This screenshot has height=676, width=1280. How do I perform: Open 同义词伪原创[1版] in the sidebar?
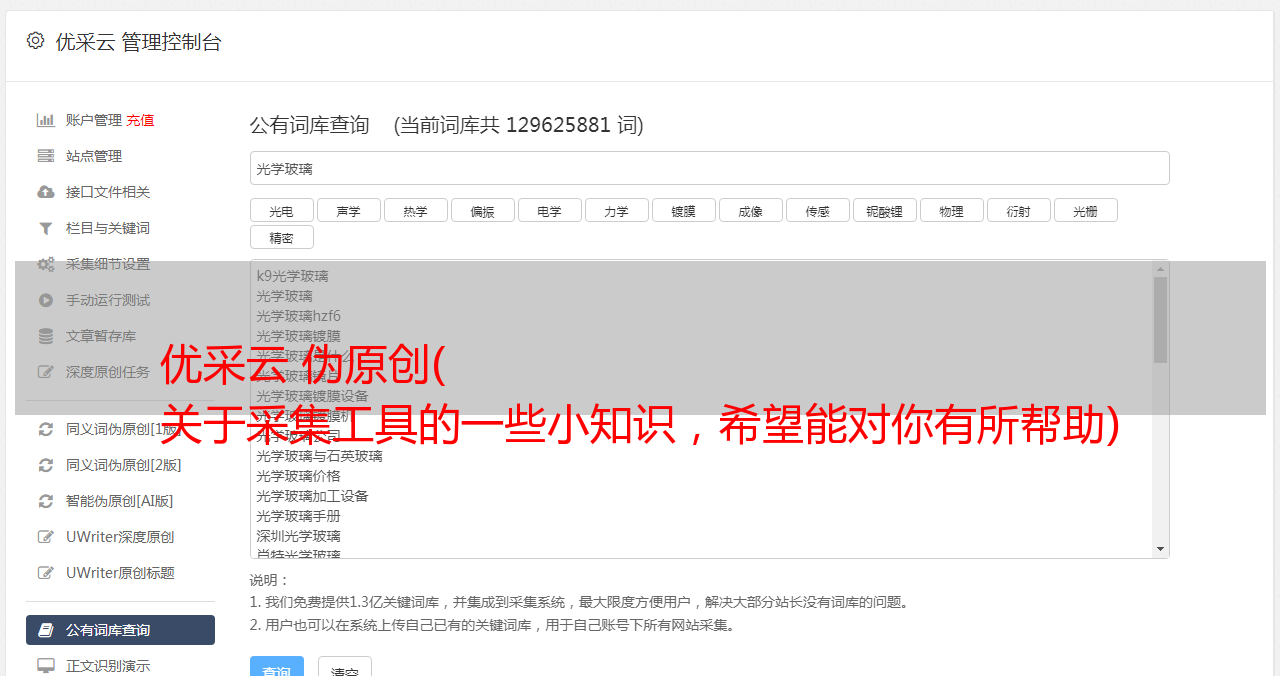click(122, 429)
